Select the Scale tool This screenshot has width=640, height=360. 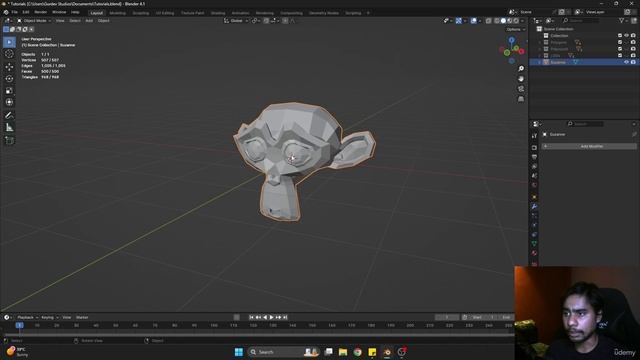click(9, 91)
